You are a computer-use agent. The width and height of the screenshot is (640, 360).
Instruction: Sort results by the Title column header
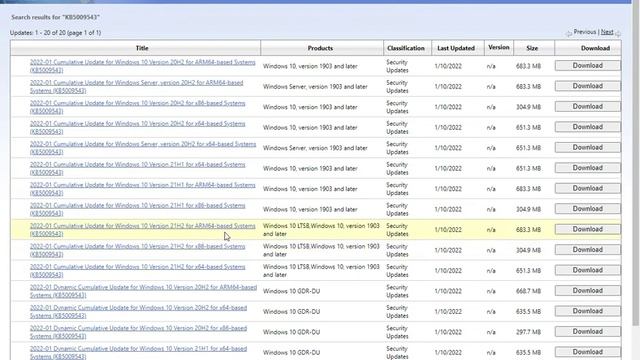point(142,48)
